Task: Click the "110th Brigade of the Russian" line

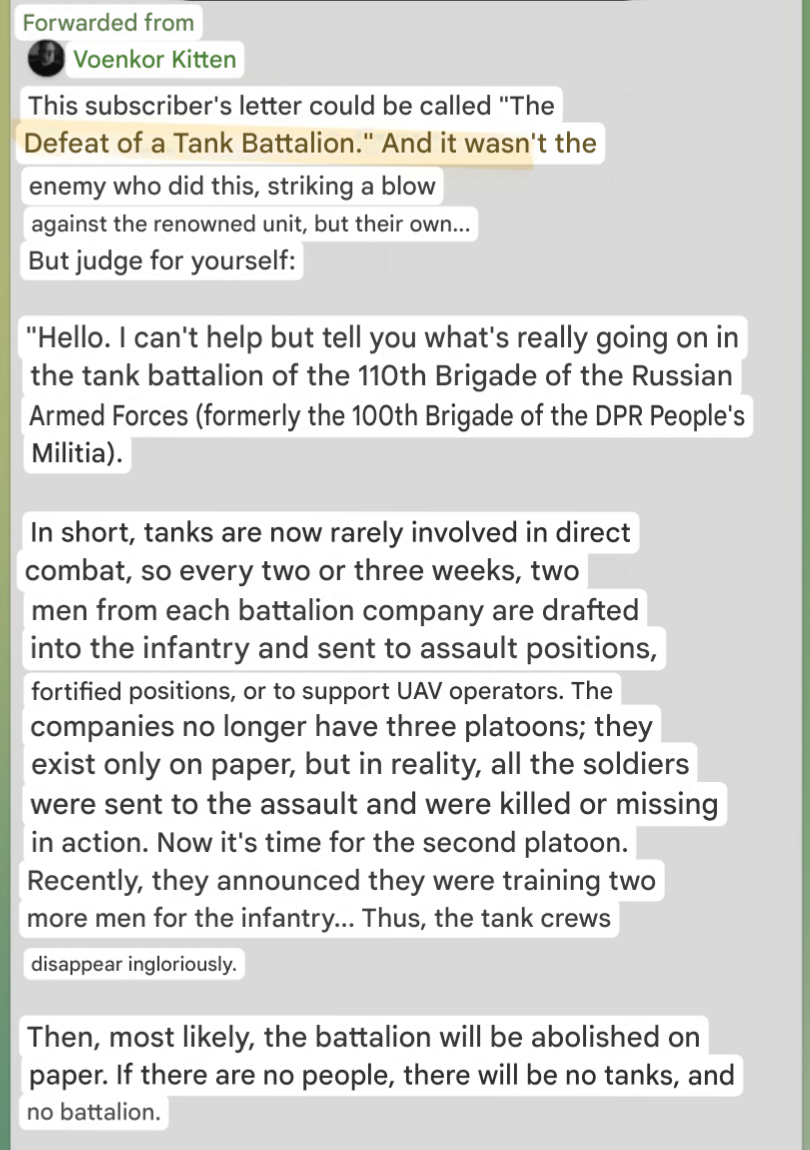Action: [x=381, y=376]
